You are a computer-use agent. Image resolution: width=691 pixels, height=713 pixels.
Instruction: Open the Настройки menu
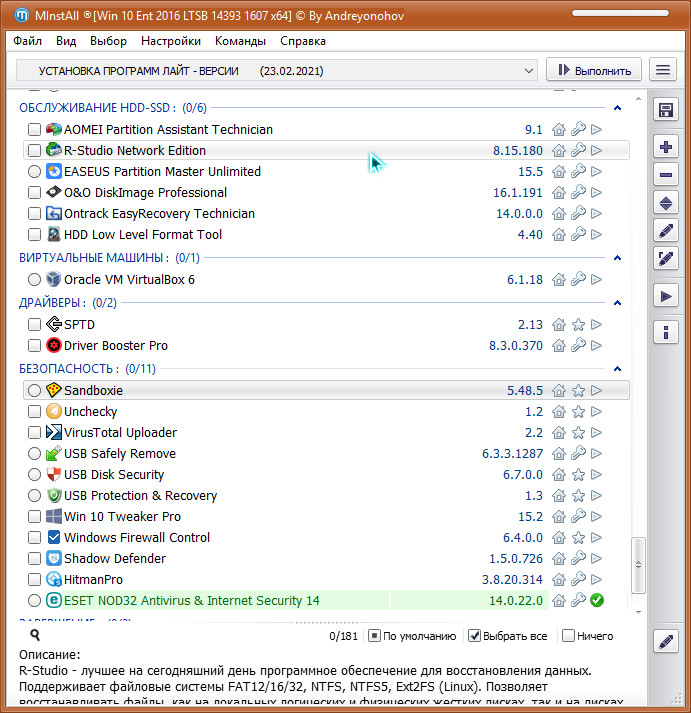171,41
